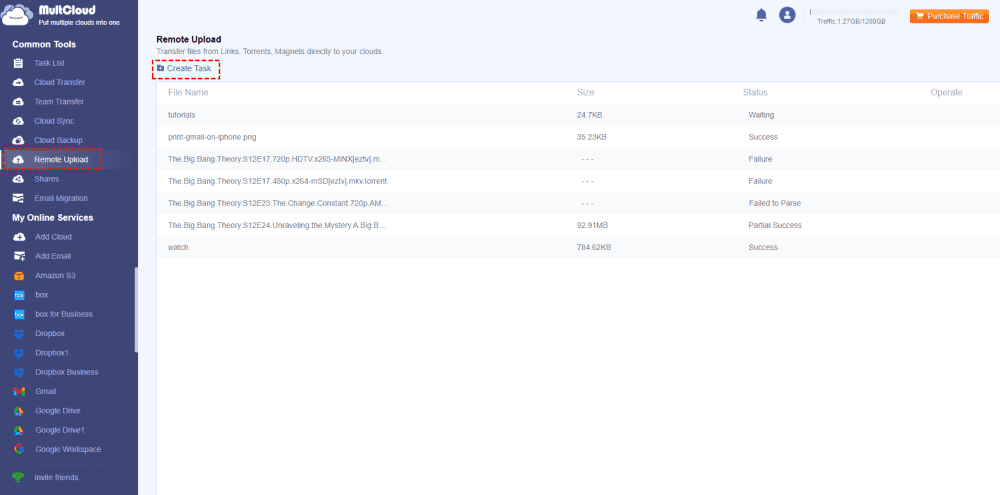Viewport: 1000px width, 495px height.
Task: Open Team Transfer page
Action: pyautogui.click(x=59, y=101)
